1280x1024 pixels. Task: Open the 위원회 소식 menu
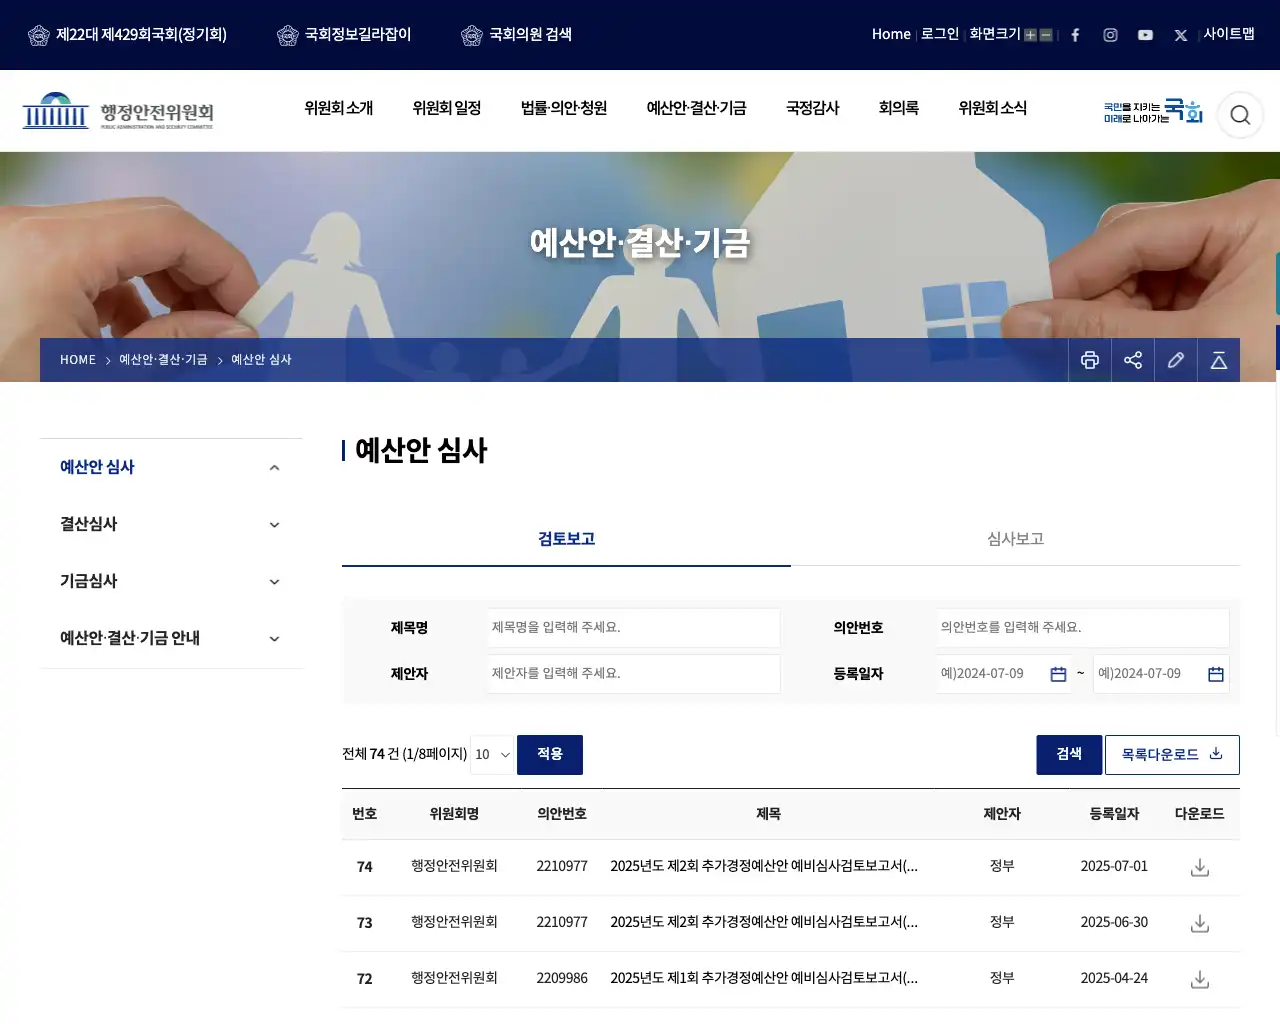993,108
